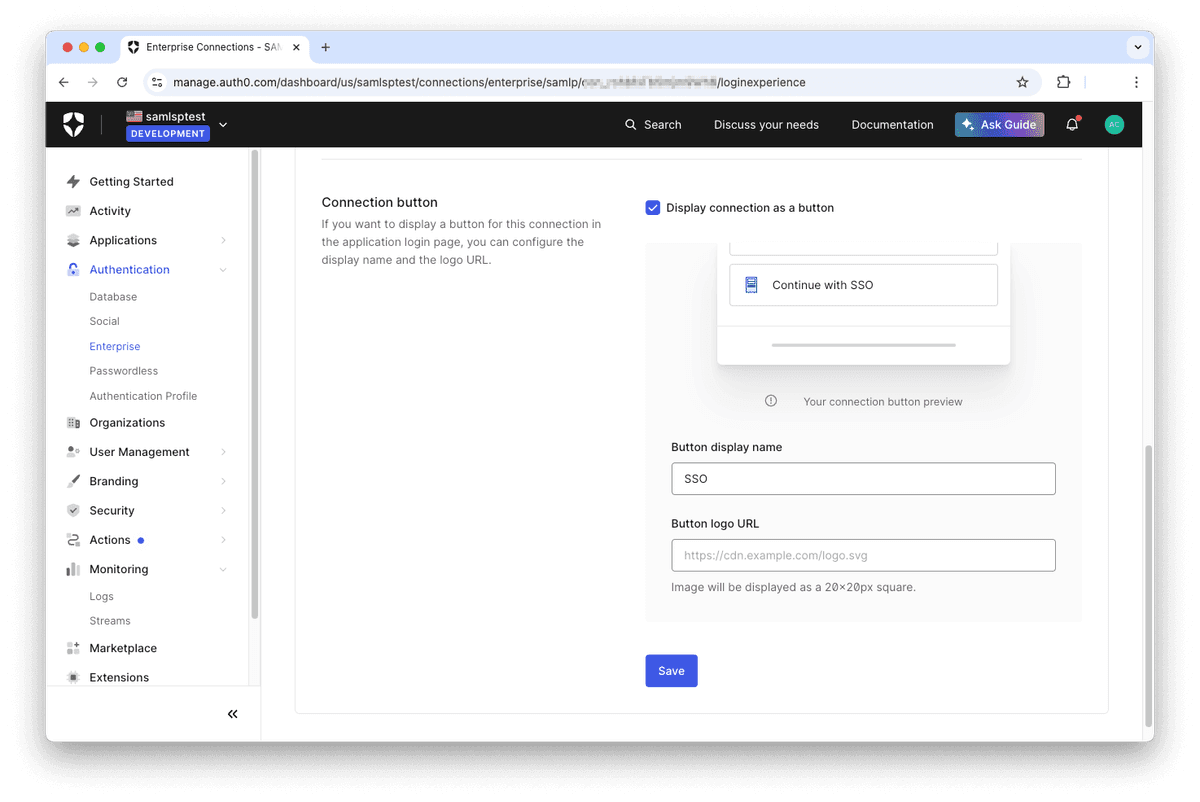
Task: Open the browser extensions puzzle icon
Action: pyautogui.click(x=1063, y=82)
